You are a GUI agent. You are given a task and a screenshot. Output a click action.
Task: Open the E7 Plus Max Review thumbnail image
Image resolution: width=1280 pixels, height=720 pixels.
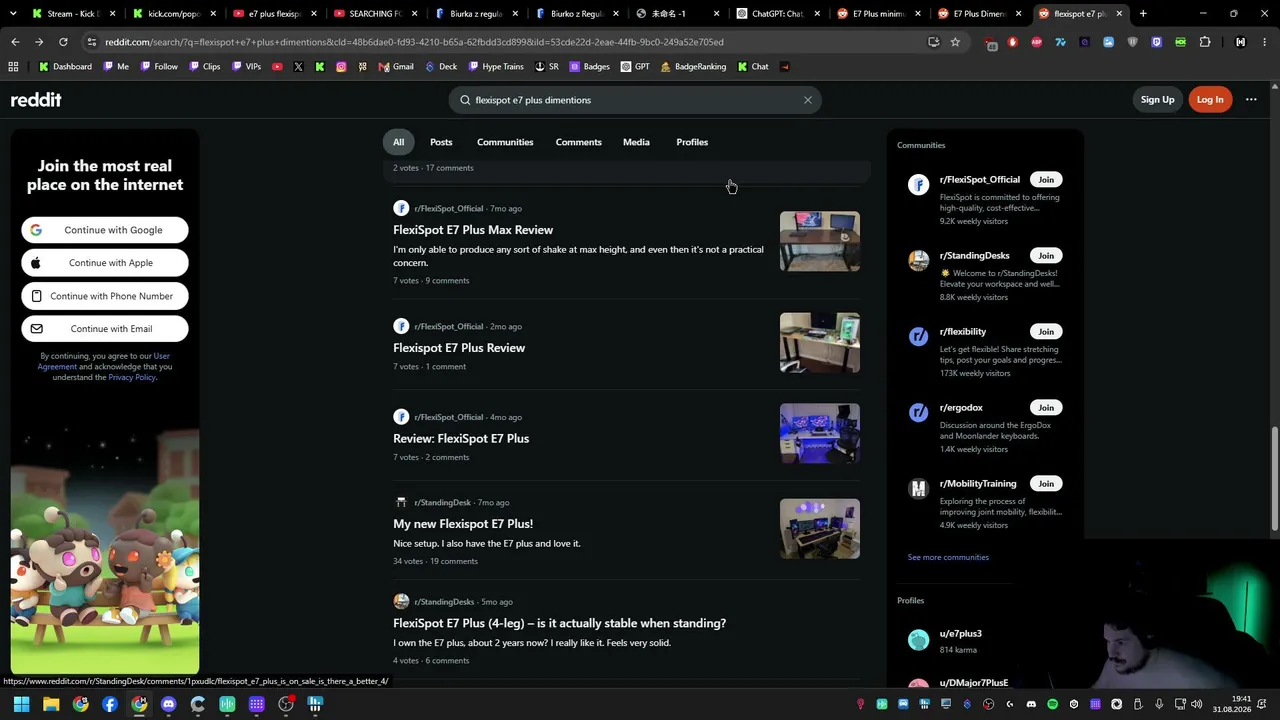820,241
